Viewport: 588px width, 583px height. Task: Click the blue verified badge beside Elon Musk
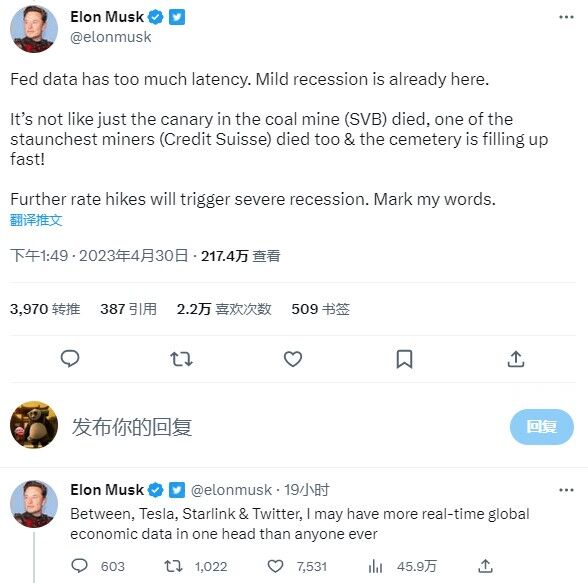(156, 17)
